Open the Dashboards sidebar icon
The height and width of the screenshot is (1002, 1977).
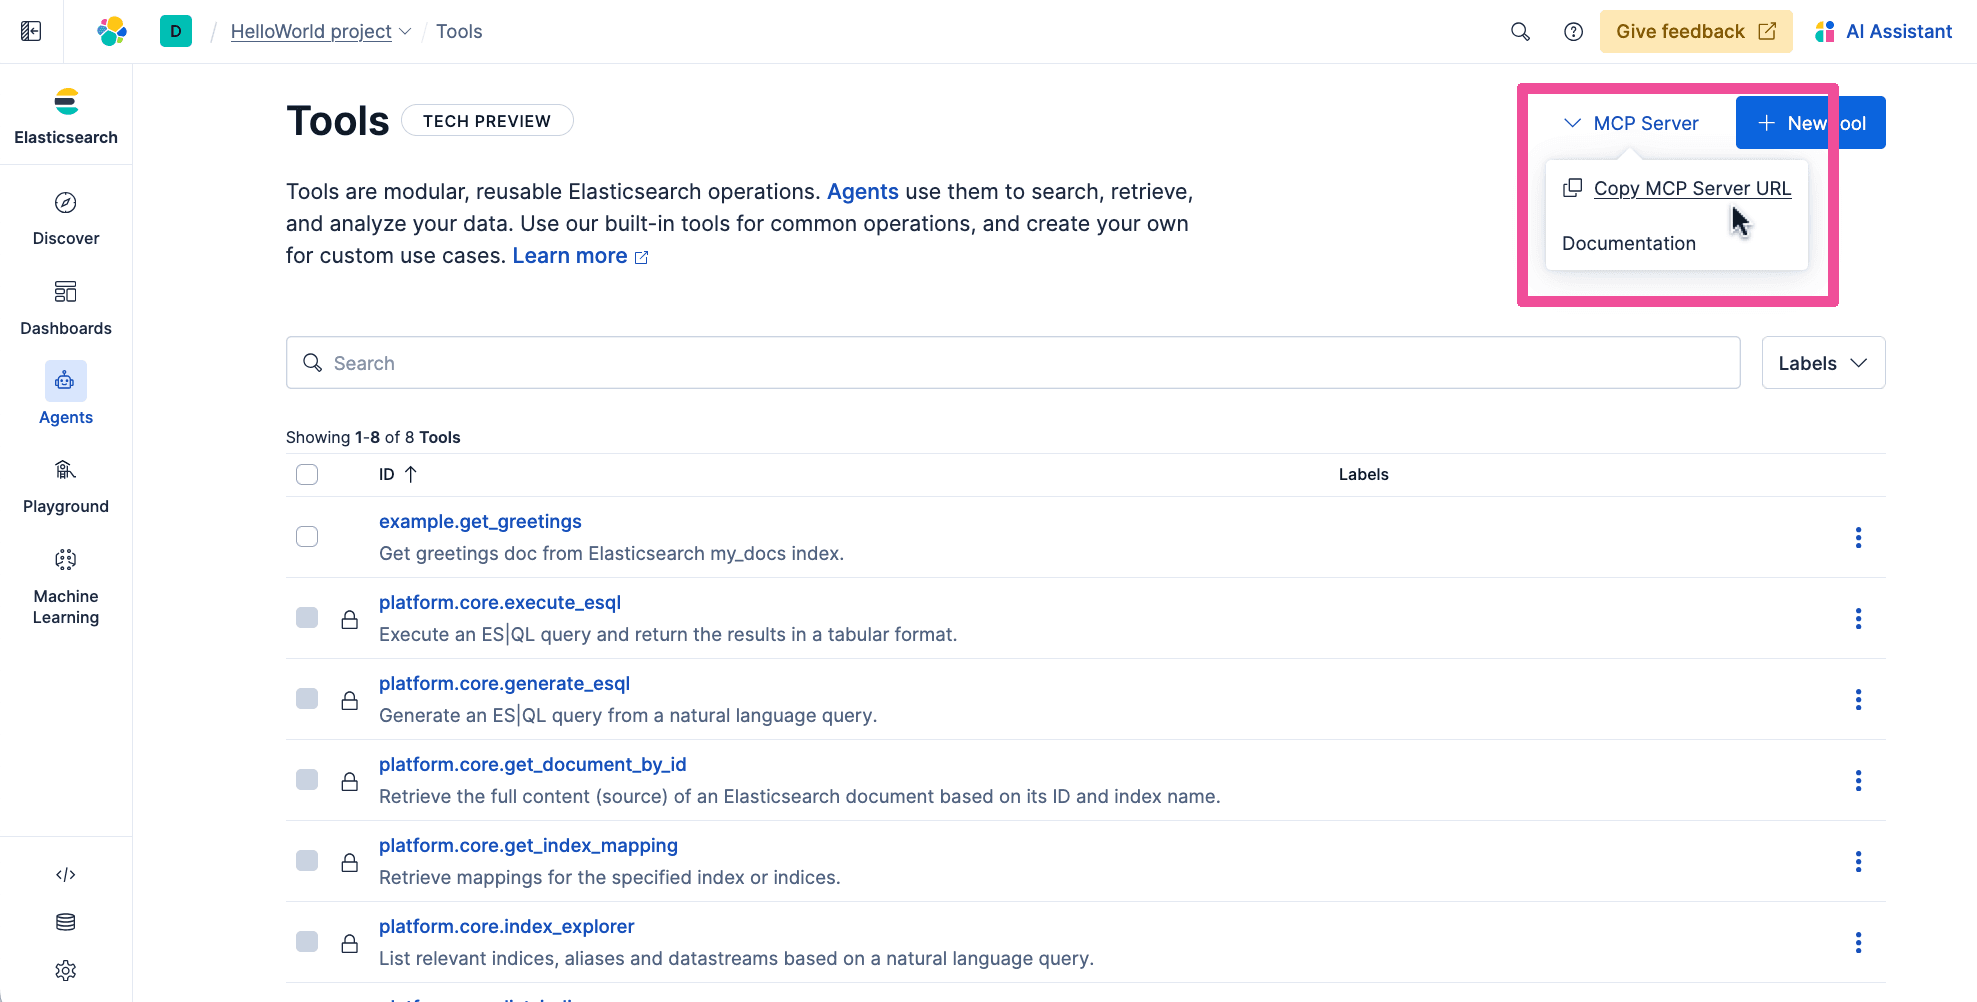pyautogui.click(x=65, y=307)
